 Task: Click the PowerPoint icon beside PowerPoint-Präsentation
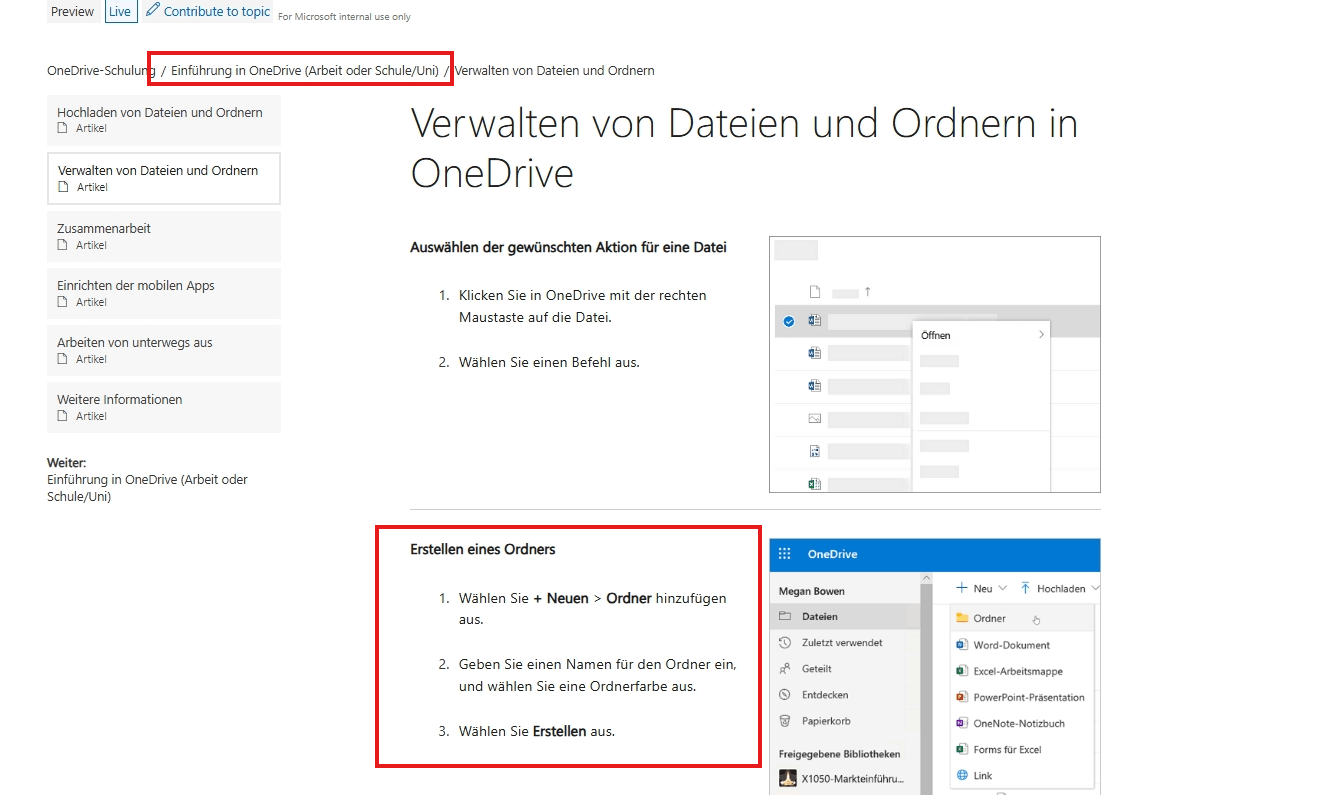962,697
